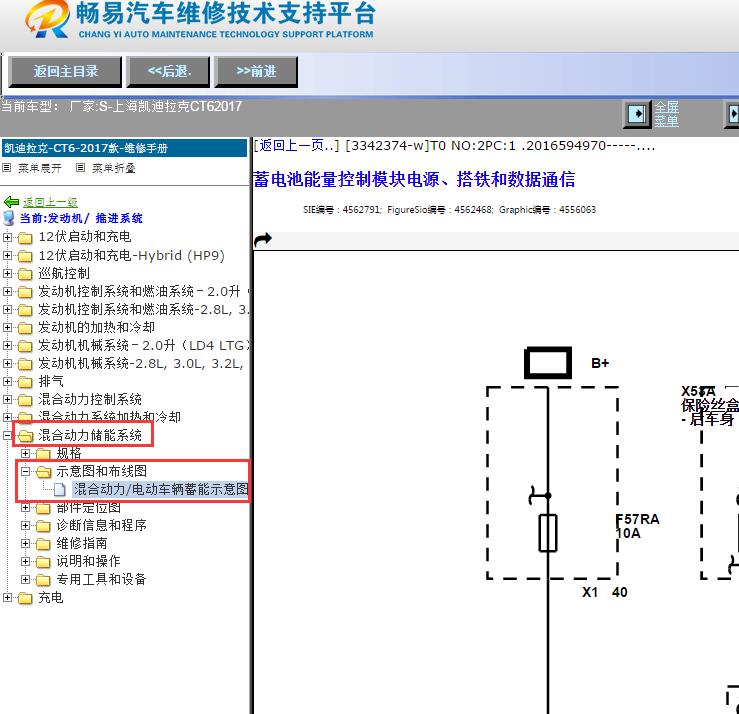Click open folder icon of 混合动力储能系统
Screen dimensions: 739x714
click(x=25, y=436)
